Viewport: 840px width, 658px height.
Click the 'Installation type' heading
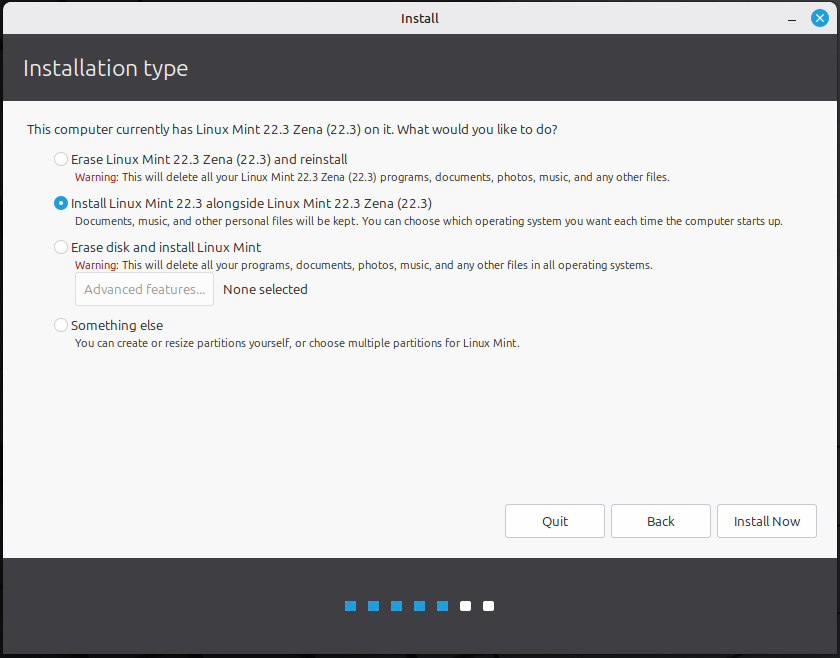106,69
